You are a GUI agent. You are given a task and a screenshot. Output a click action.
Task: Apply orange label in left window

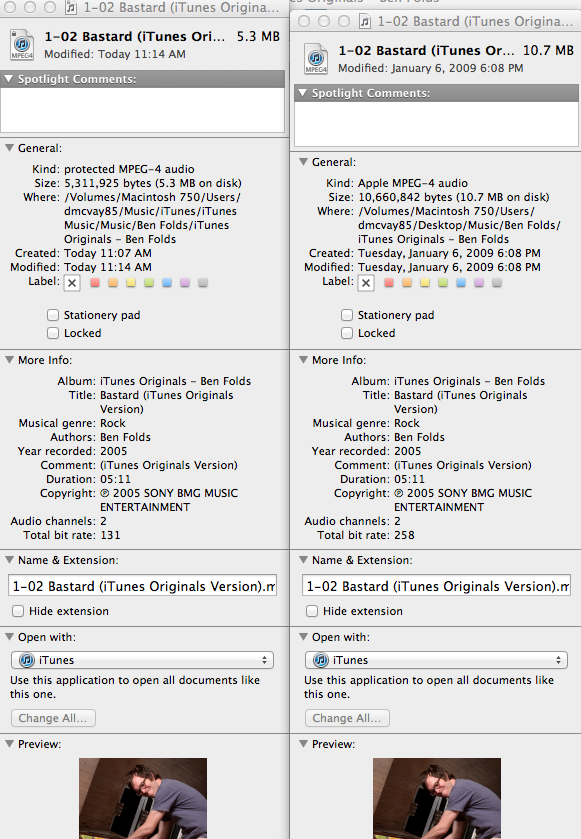113,283
